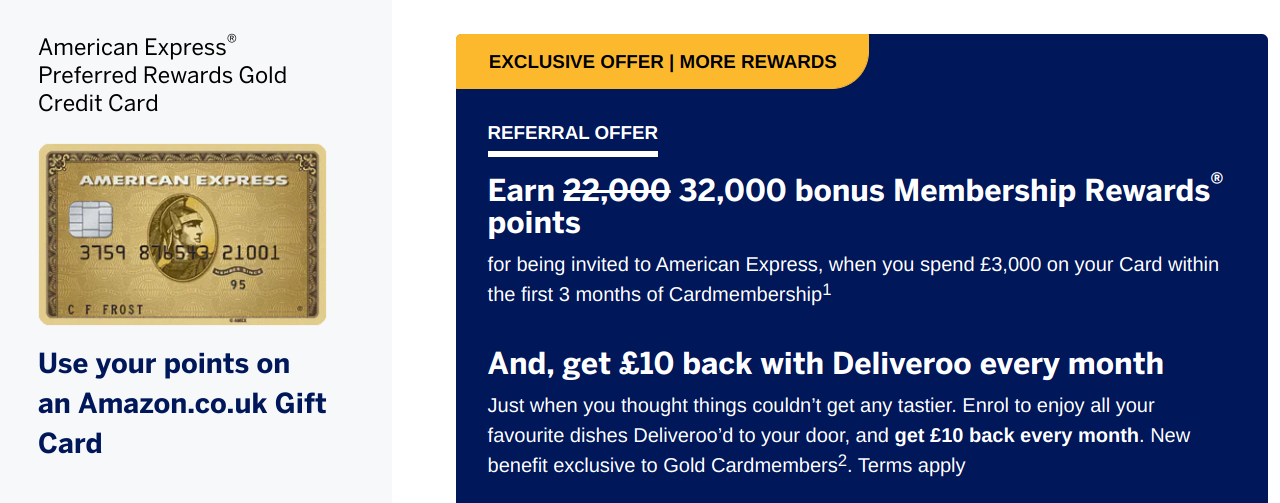Viewport: 1280px width, 503px height.
Task: Click the registered symbol after American Express title
Action: pos(232,39)
